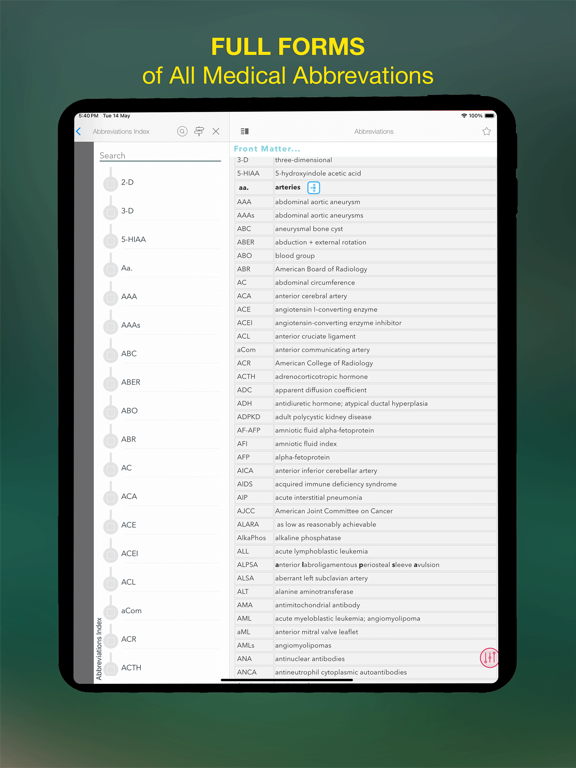Viewport: 576px width, 768px height.
Task: Click the ALARA cell in the table
Action: coord(254,525)
